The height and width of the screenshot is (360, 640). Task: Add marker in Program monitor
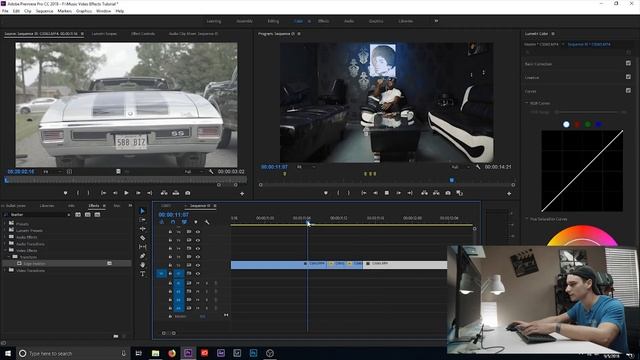coord(326,193)
